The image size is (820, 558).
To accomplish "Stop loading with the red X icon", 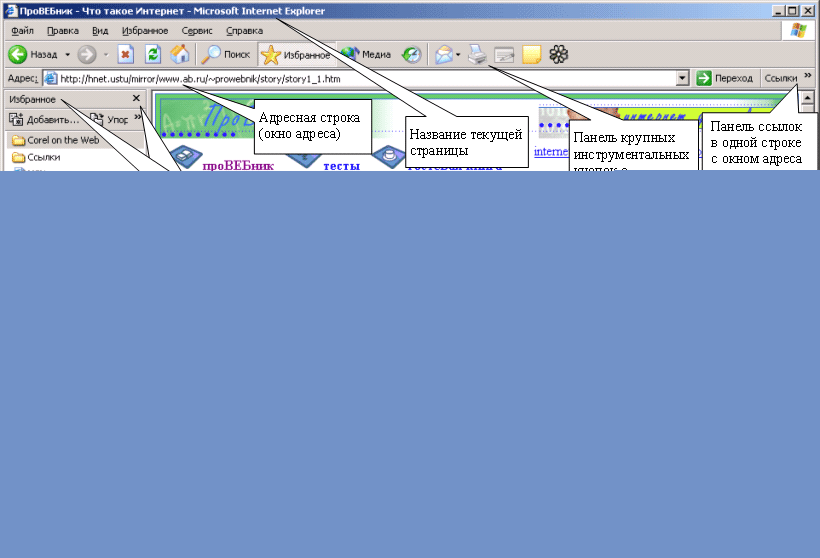I will click(x=126, y=54).
